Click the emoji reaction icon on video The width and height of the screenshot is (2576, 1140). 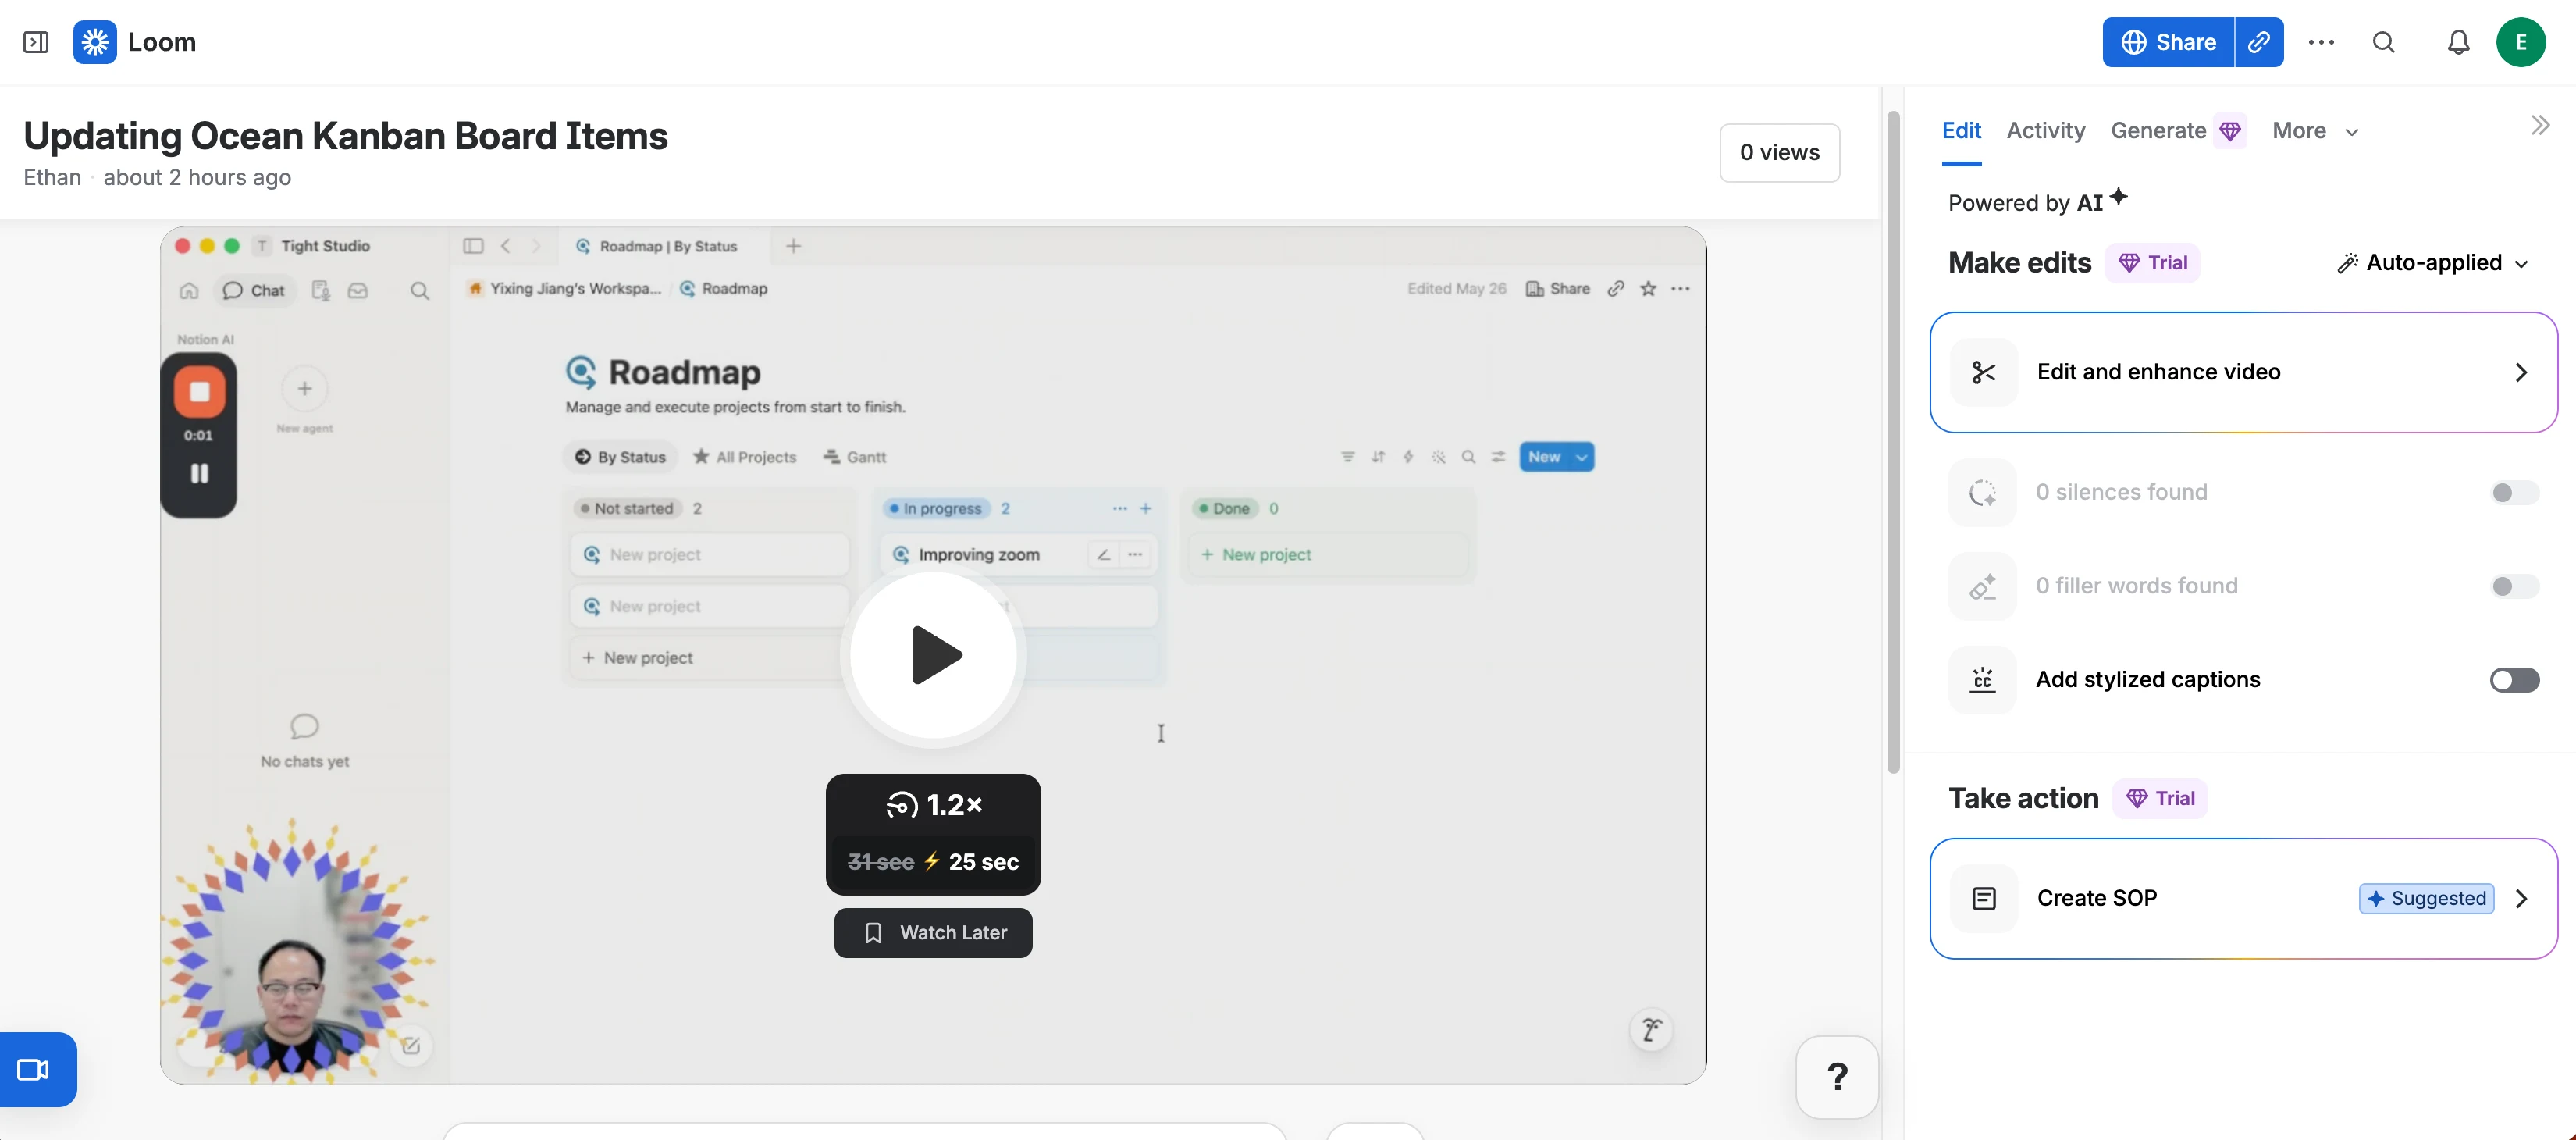1651,1029
